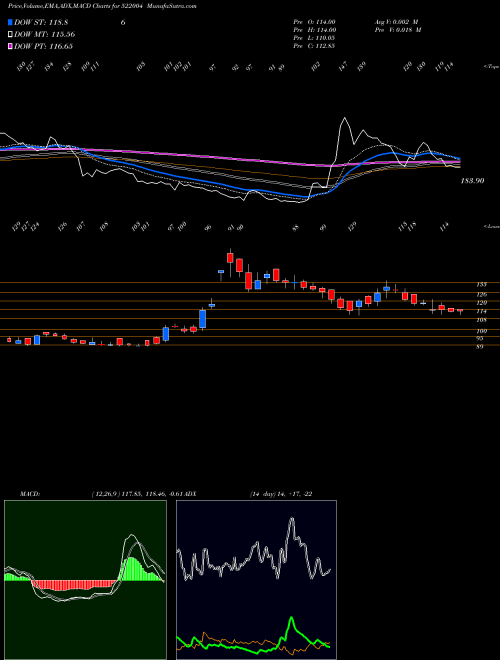
Task: Click the white DOW MT legend swatch
Action: point(10,35)
